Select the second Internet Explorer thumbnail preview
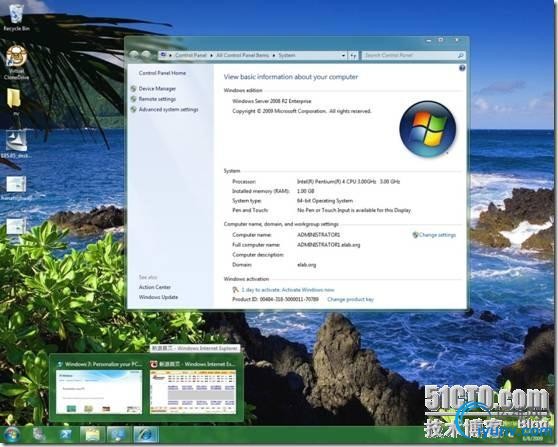Viewport: 558px width, 447px height. (x=193, y=391)
